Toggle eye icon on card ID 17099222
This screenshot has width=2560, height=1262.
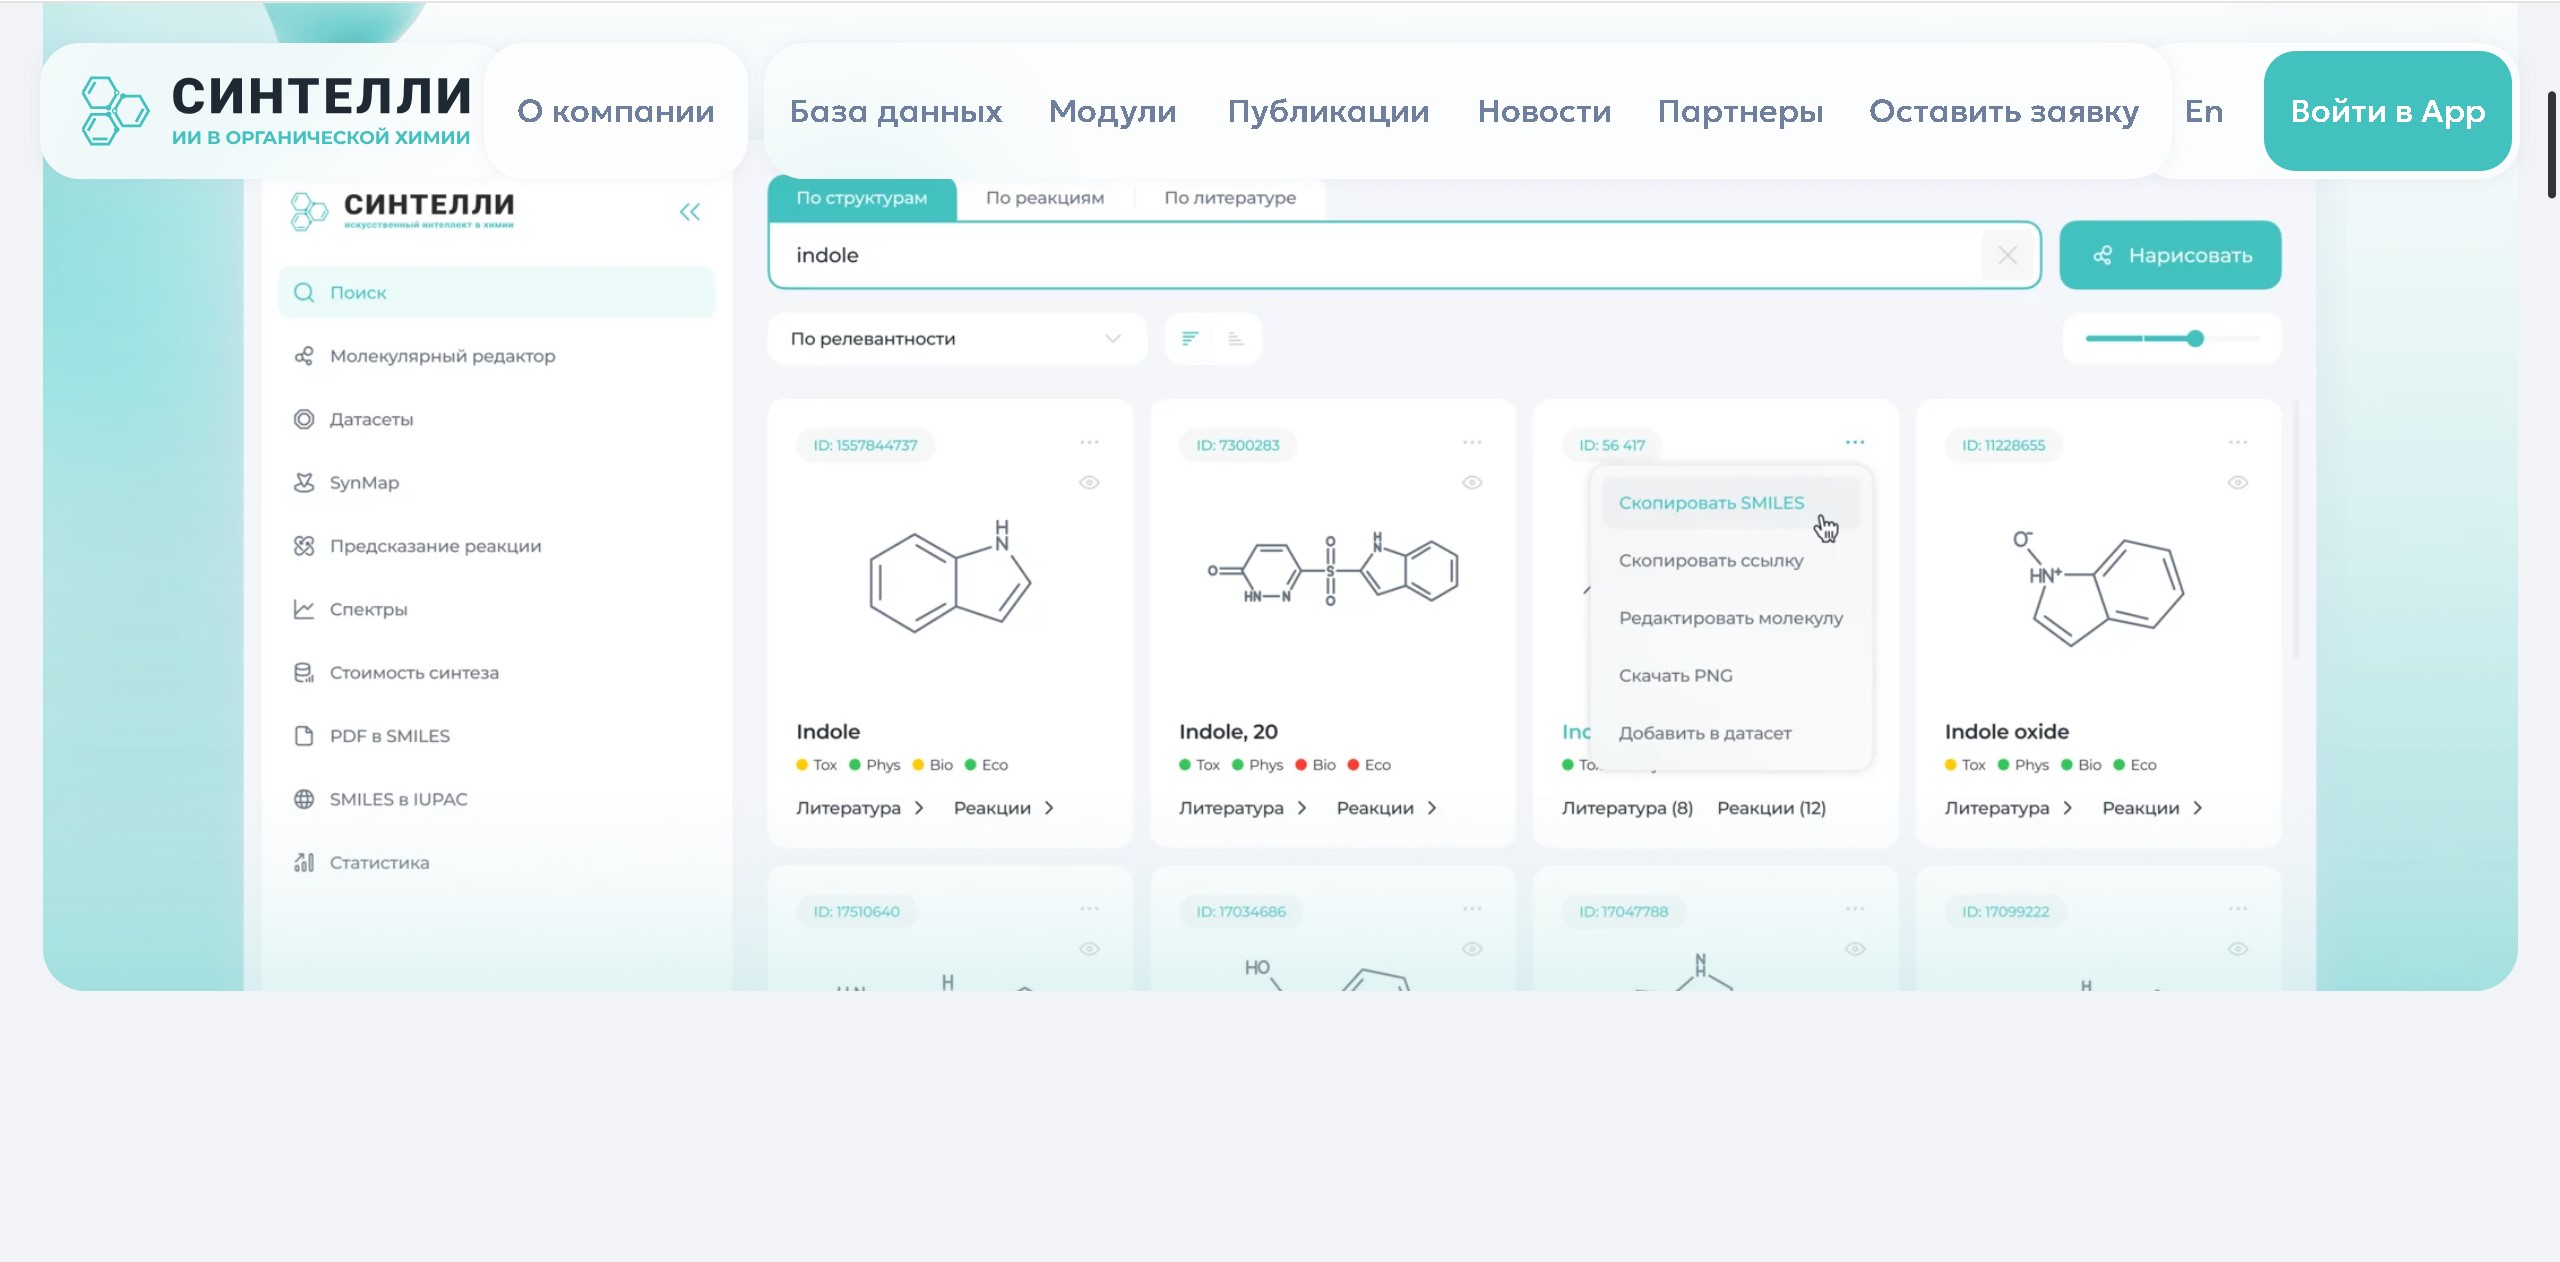2238,948
